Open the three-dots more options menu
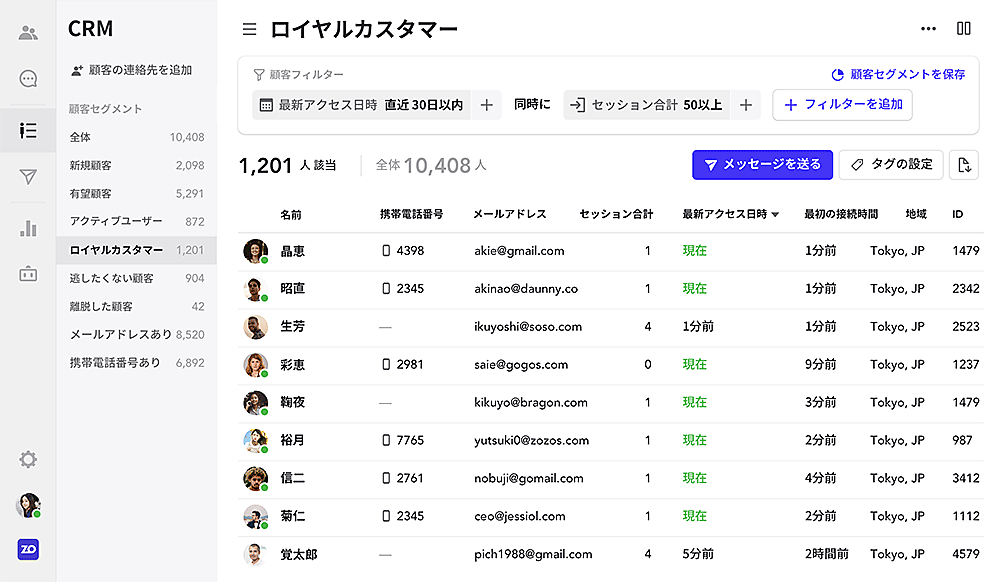Viewport: 1000px width, 582px height. [928, 29]
